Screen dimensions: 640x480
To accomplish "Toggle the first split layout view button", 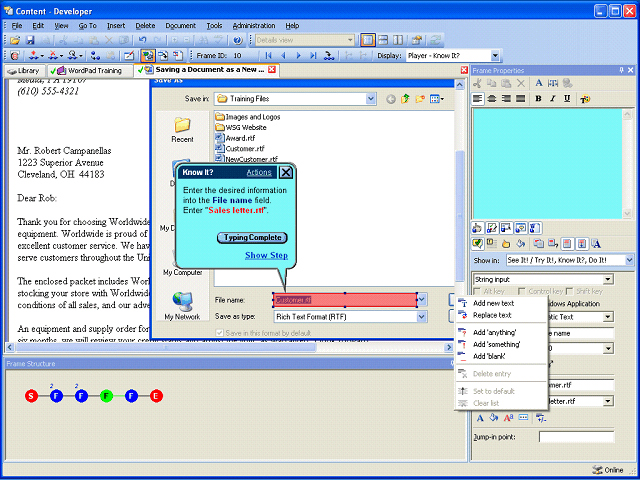I will pyautogui.click(x=368, y=40).
